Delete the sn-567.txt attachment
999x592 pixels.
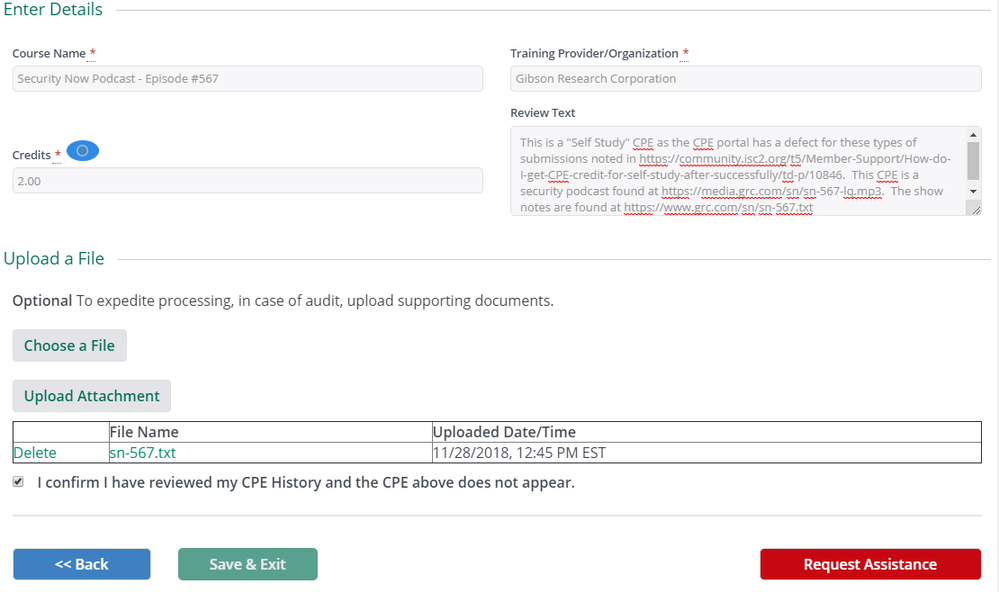click(35, 453)
